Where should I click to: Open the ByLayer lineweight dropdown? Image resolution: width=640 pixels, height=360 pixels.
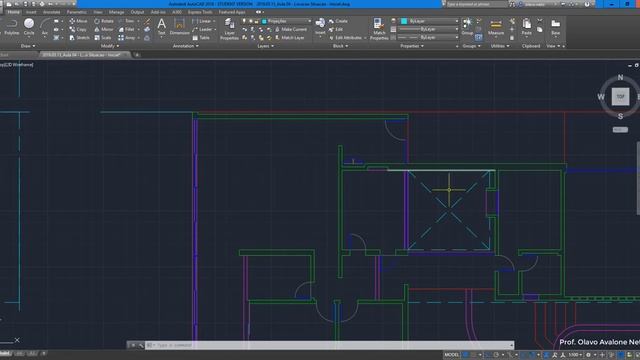429,29
